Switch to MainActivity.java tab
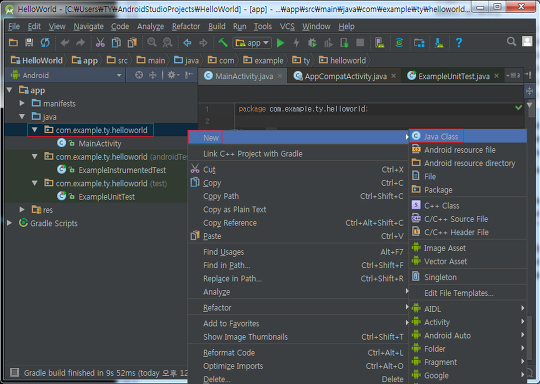 [x=244, y=76]
